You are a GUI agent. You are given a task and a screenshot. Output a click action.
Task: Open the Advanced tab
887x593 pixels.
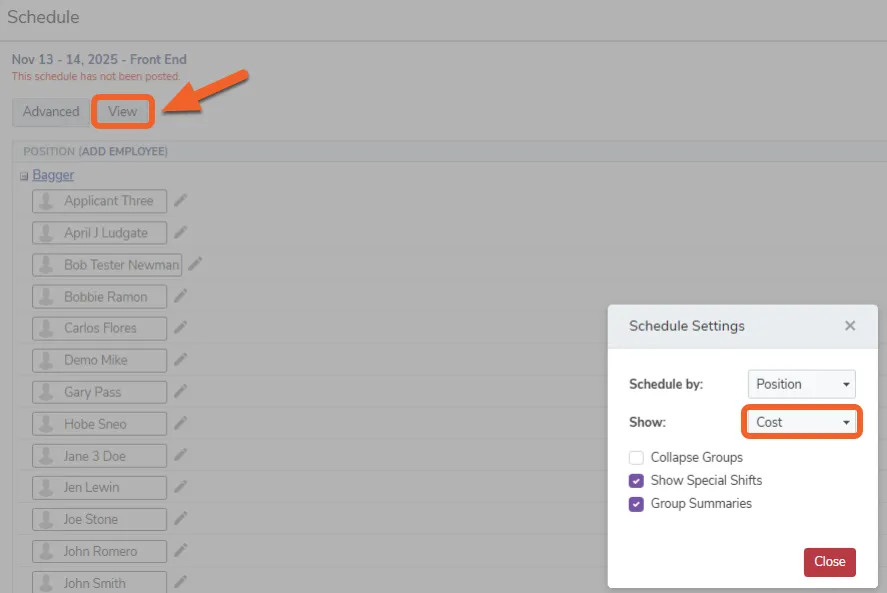[x=51, y=111]
